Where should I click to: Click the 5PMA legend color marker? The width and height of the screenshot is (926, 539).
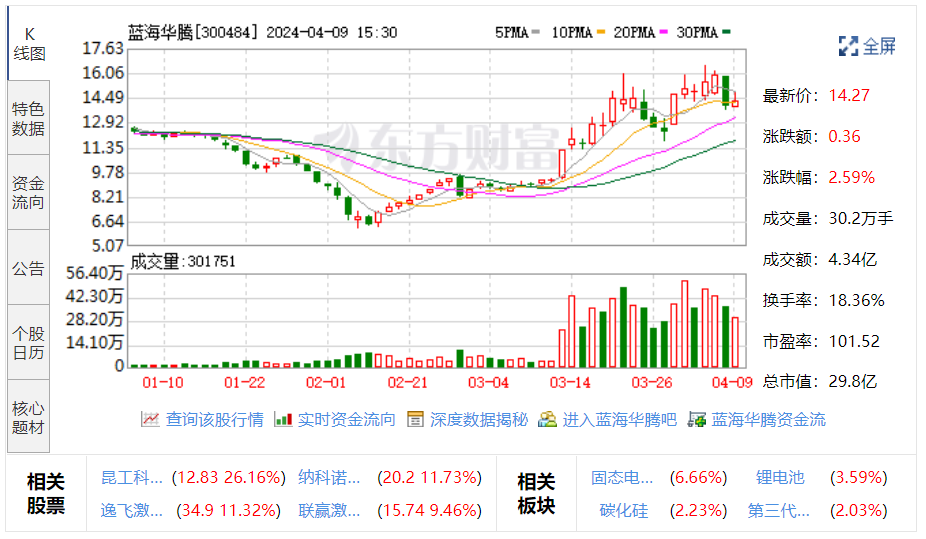[536, 32]
